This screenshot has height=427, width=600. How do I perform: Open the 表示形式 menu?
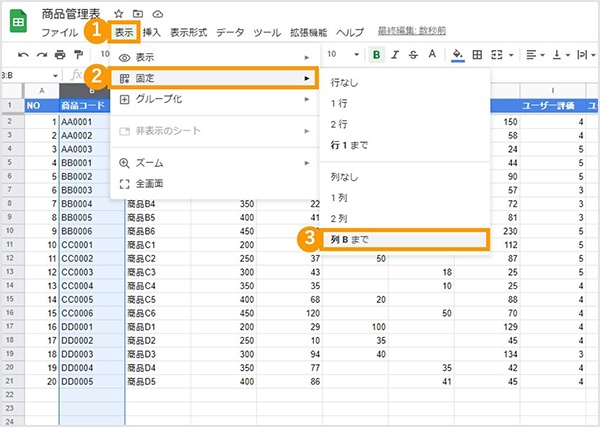(189, 33)
